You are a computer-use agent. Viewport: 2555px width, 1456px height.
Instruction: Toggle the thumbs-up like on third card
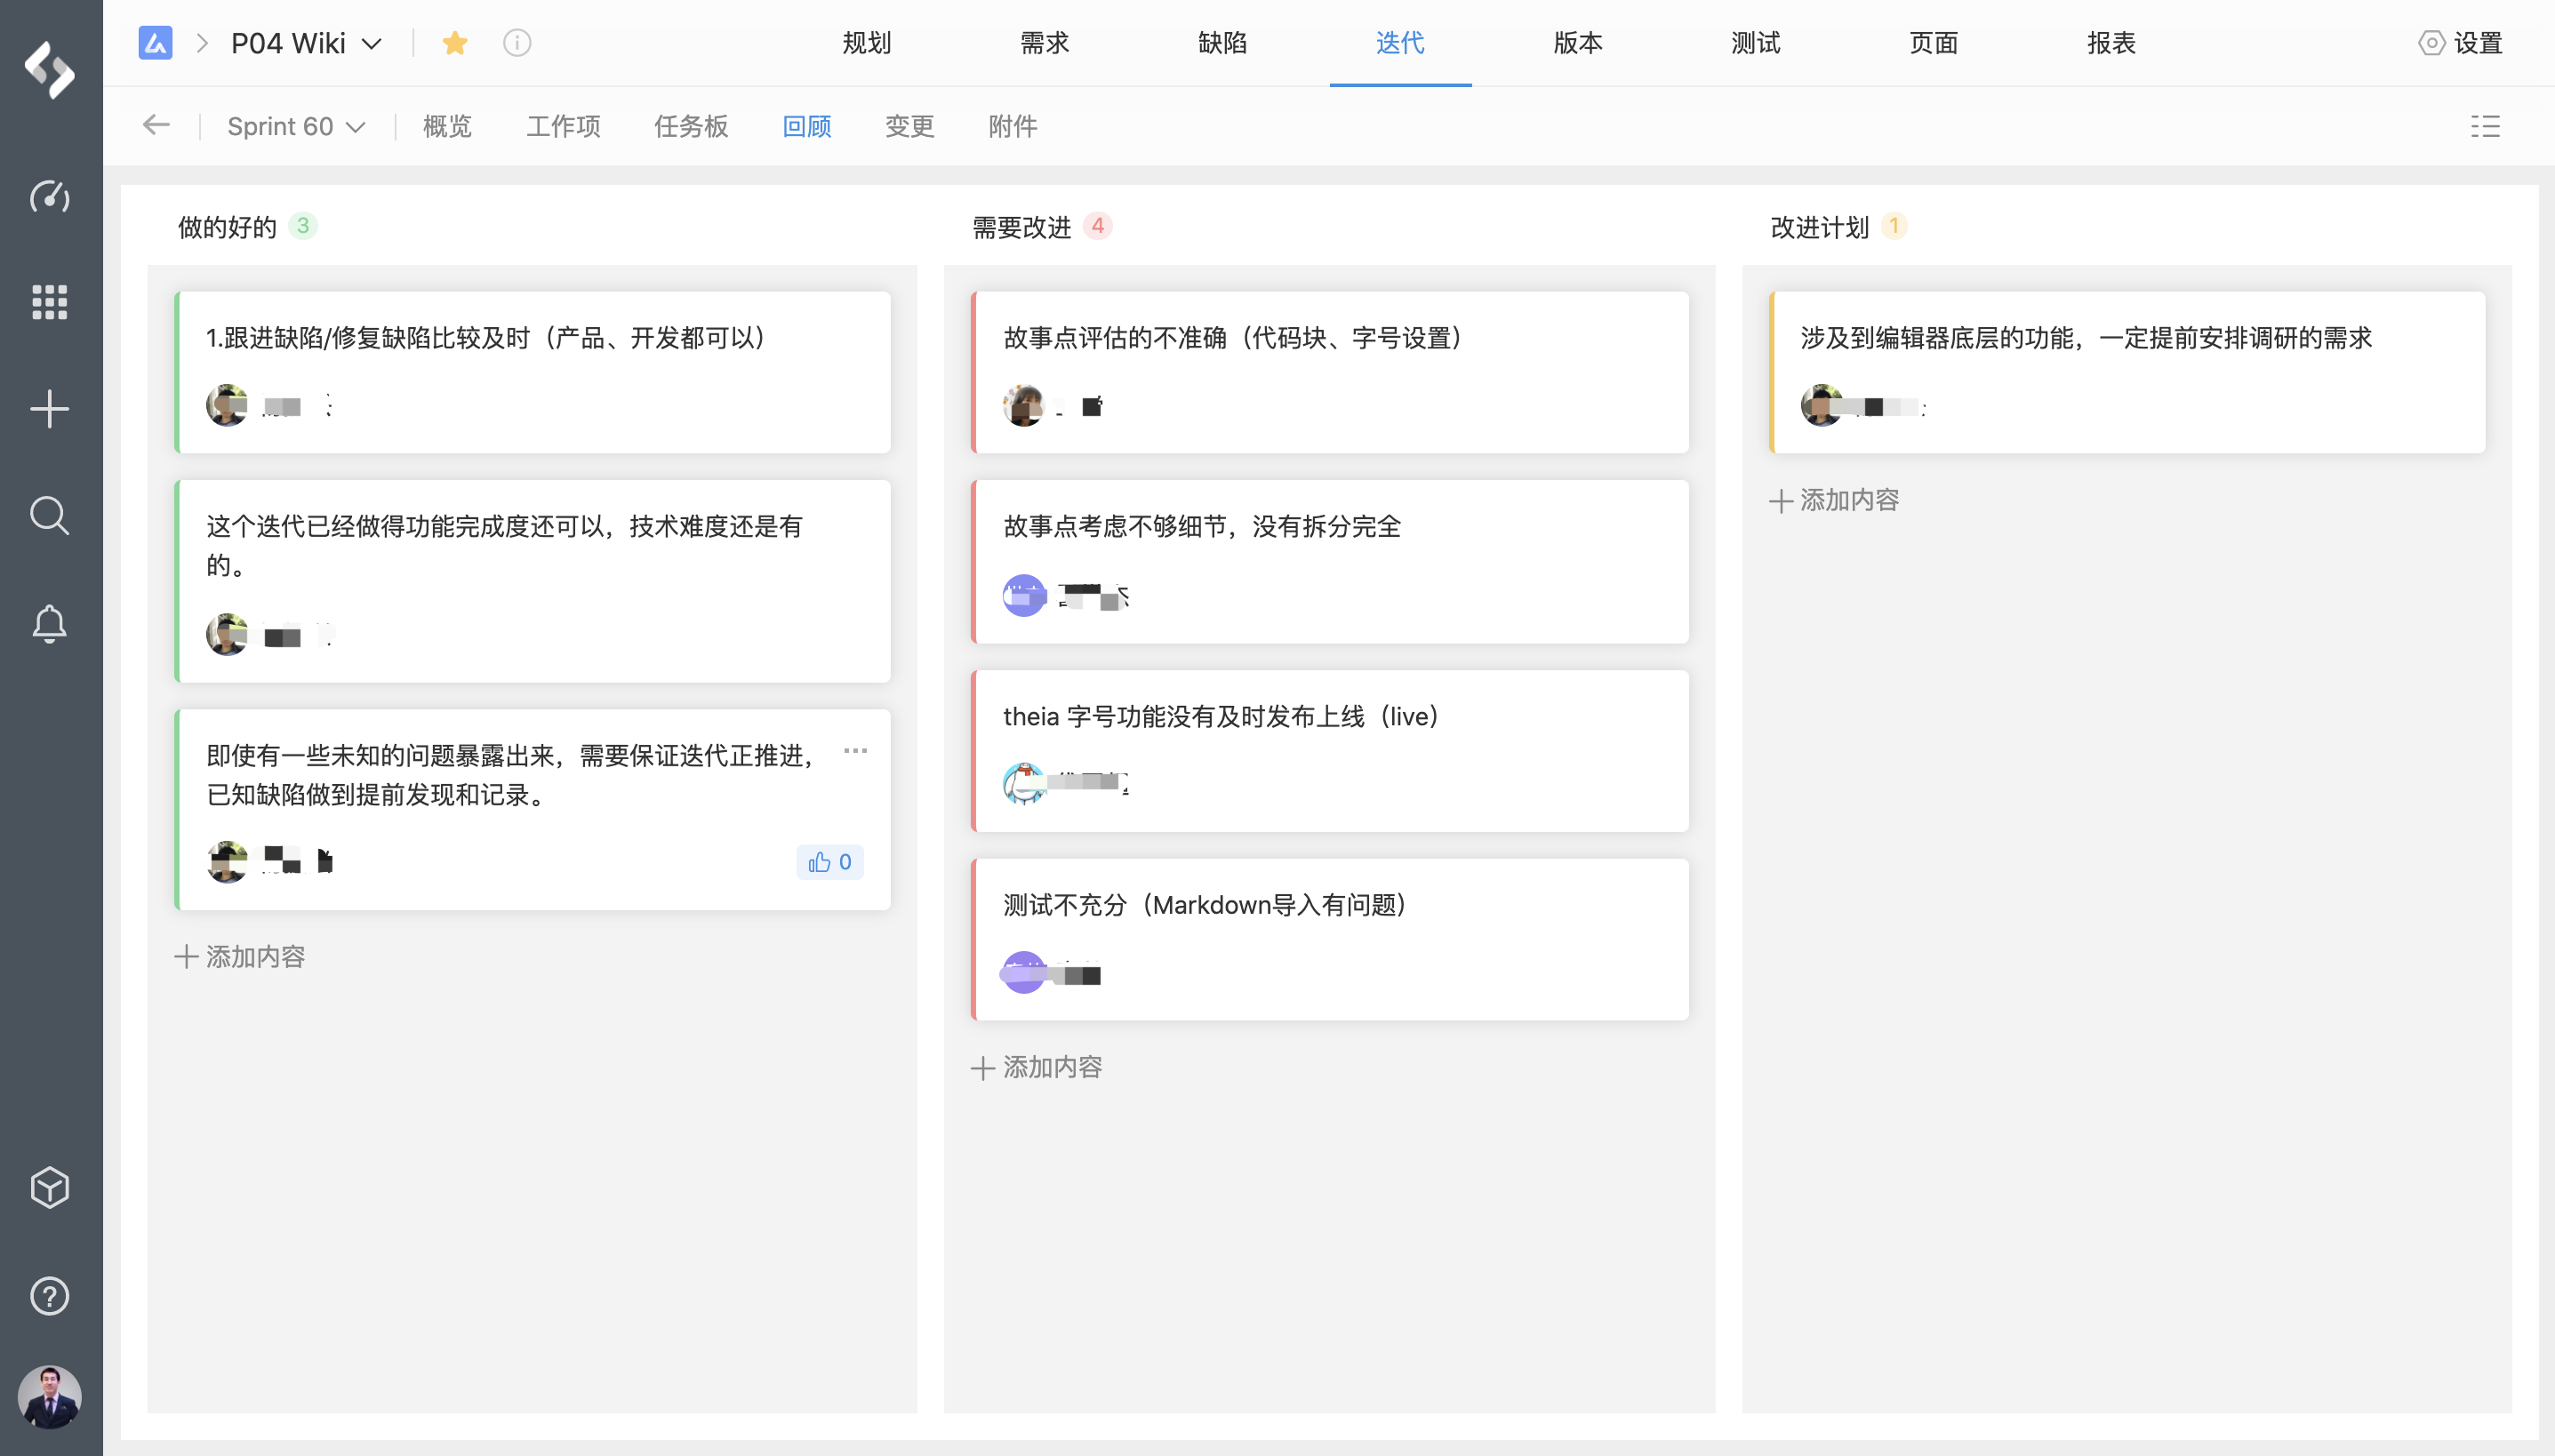(829, 862)
